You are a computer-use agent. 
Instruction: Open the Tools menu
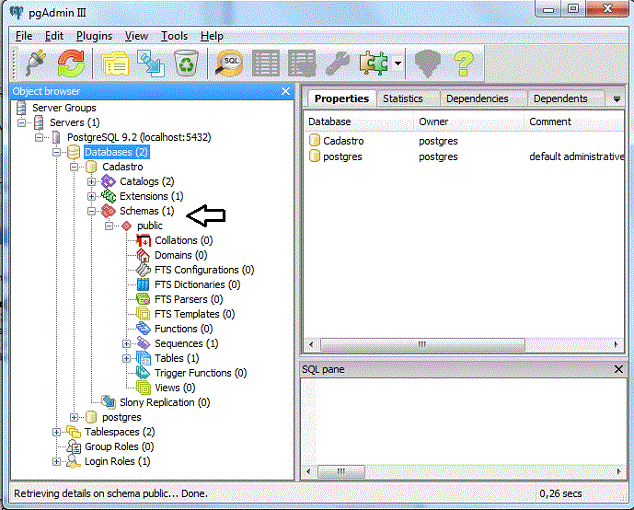(x=174, y=36)
